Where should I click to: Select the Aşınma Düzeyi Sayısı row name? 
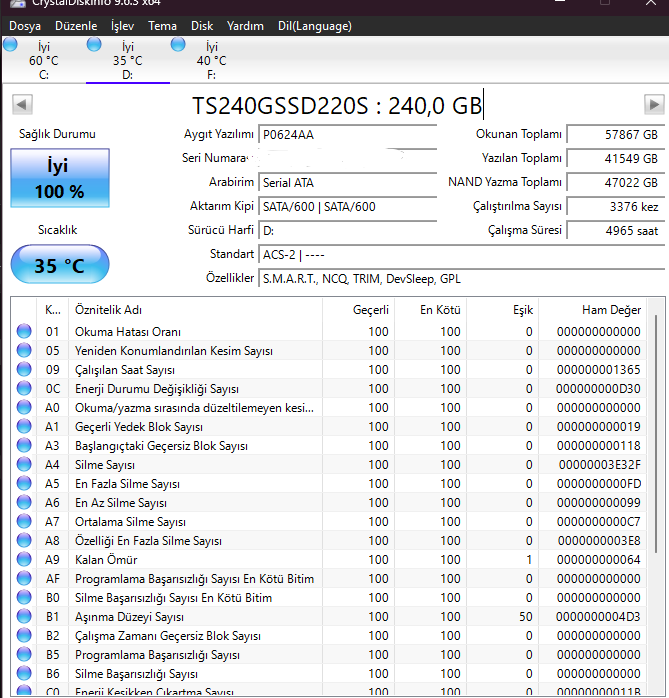click(130, 617)
